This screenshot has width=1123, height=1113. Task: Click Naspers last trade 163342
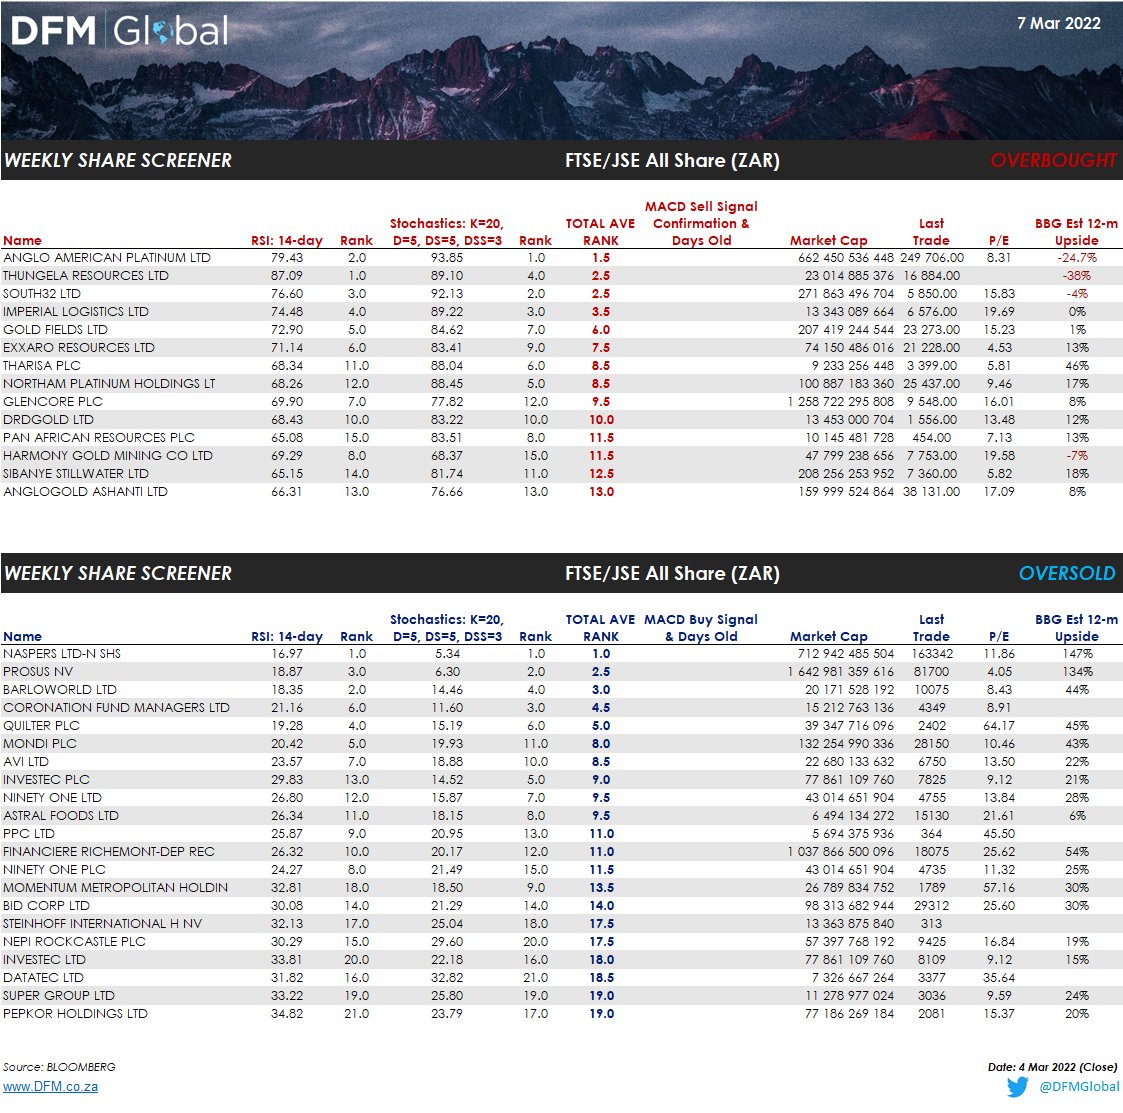(x=932, y=653)
